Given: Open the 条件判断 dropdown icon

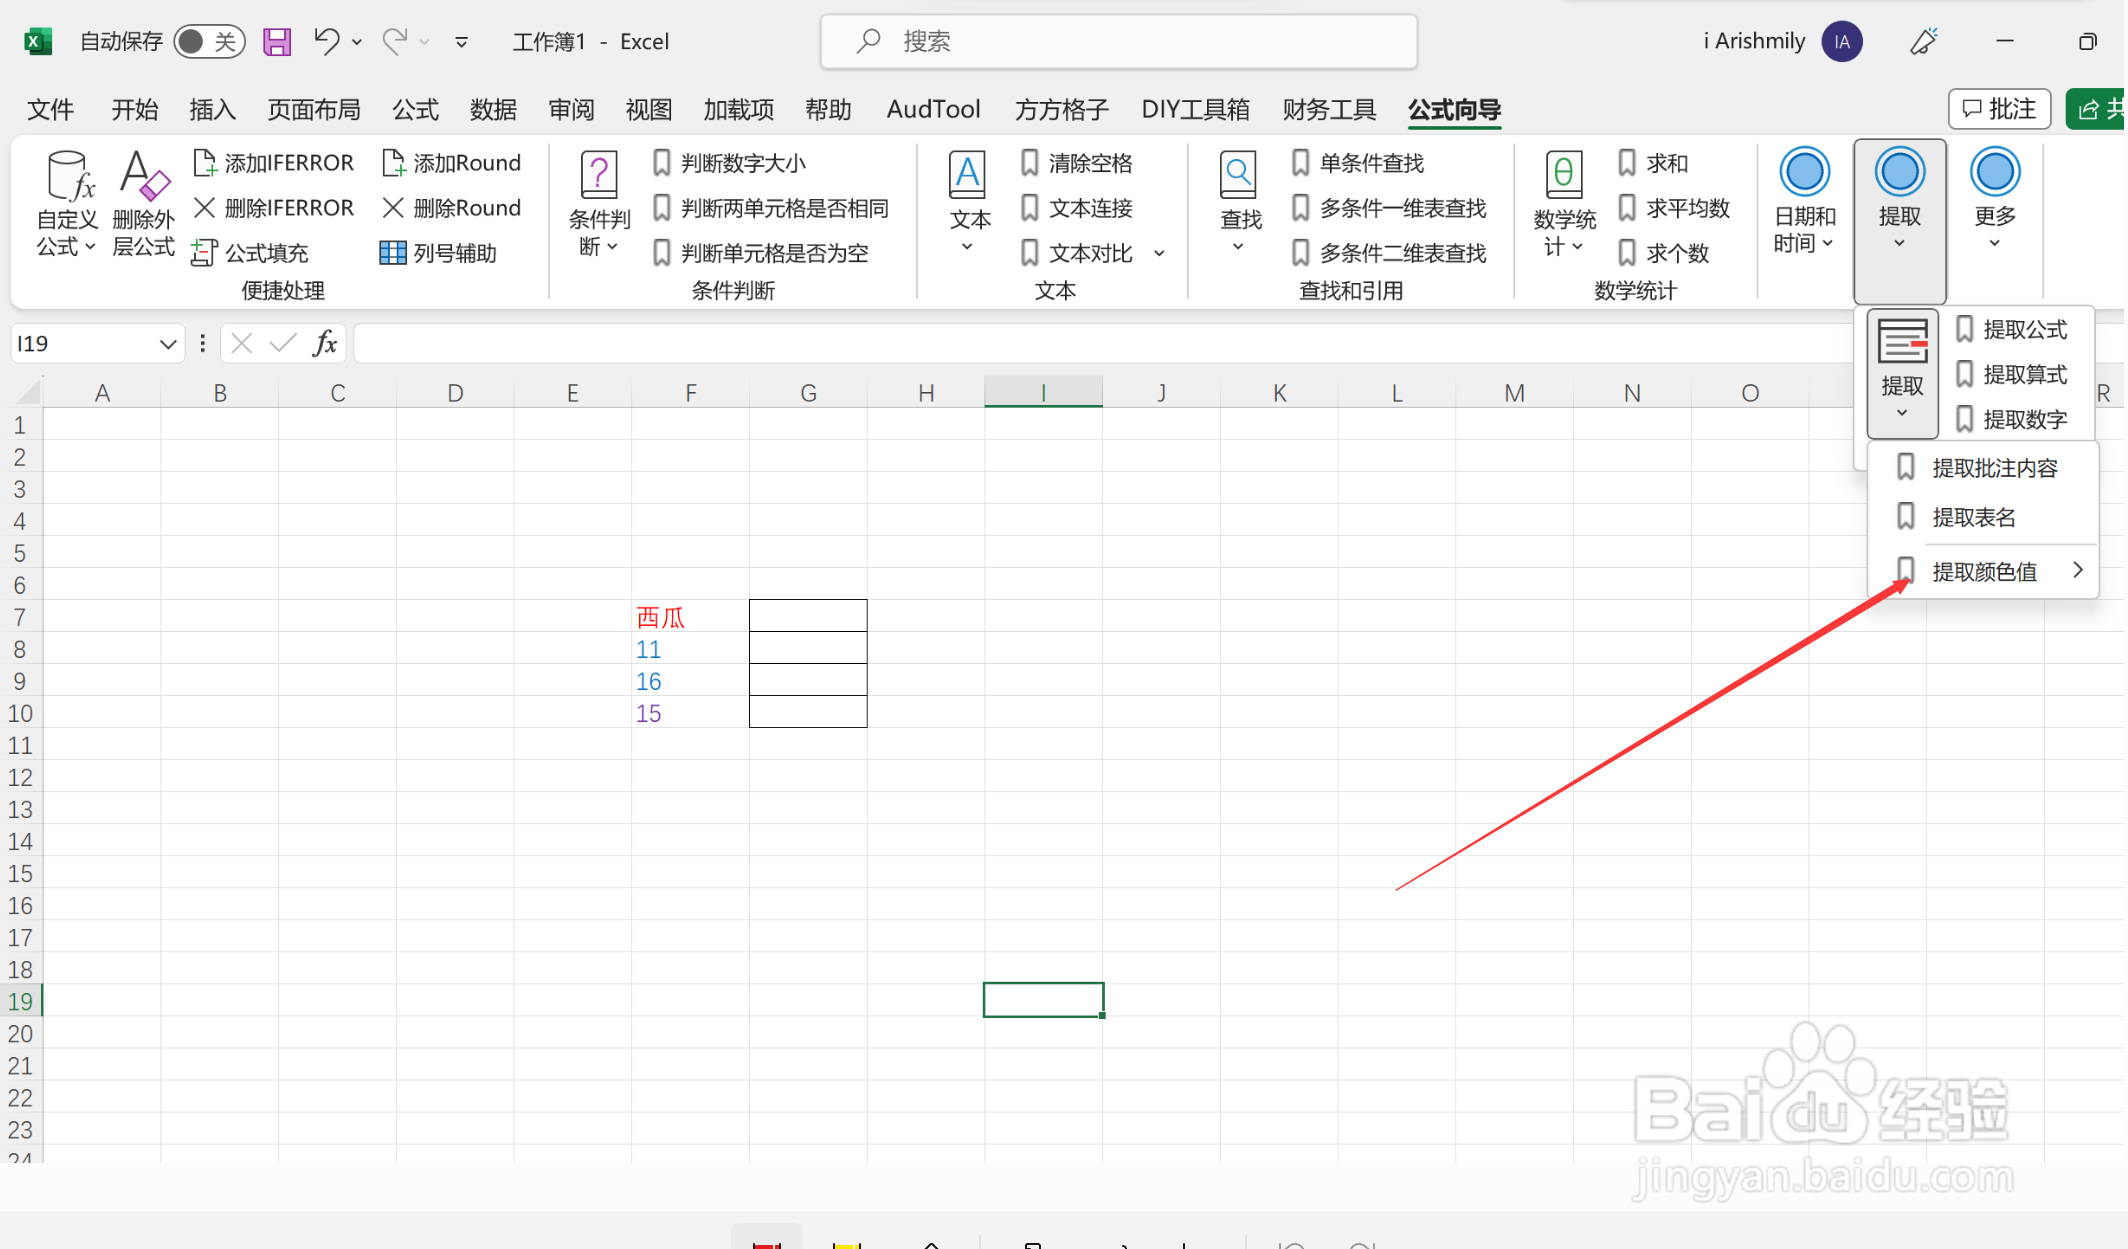Looking at the screenshot, I should pyautogui.click(x=599, y=204).
